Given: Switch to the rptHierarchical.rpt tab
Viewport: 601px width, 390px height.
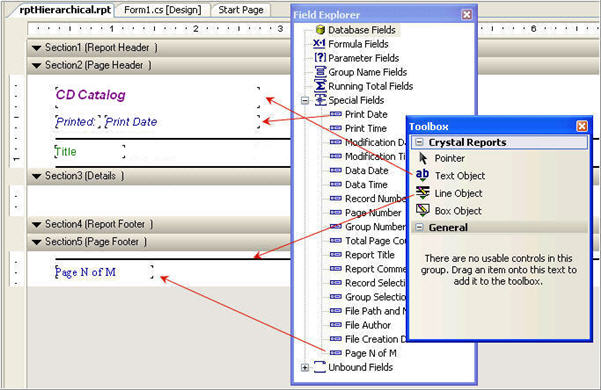Looking at the screenshot, I should 65,10.
